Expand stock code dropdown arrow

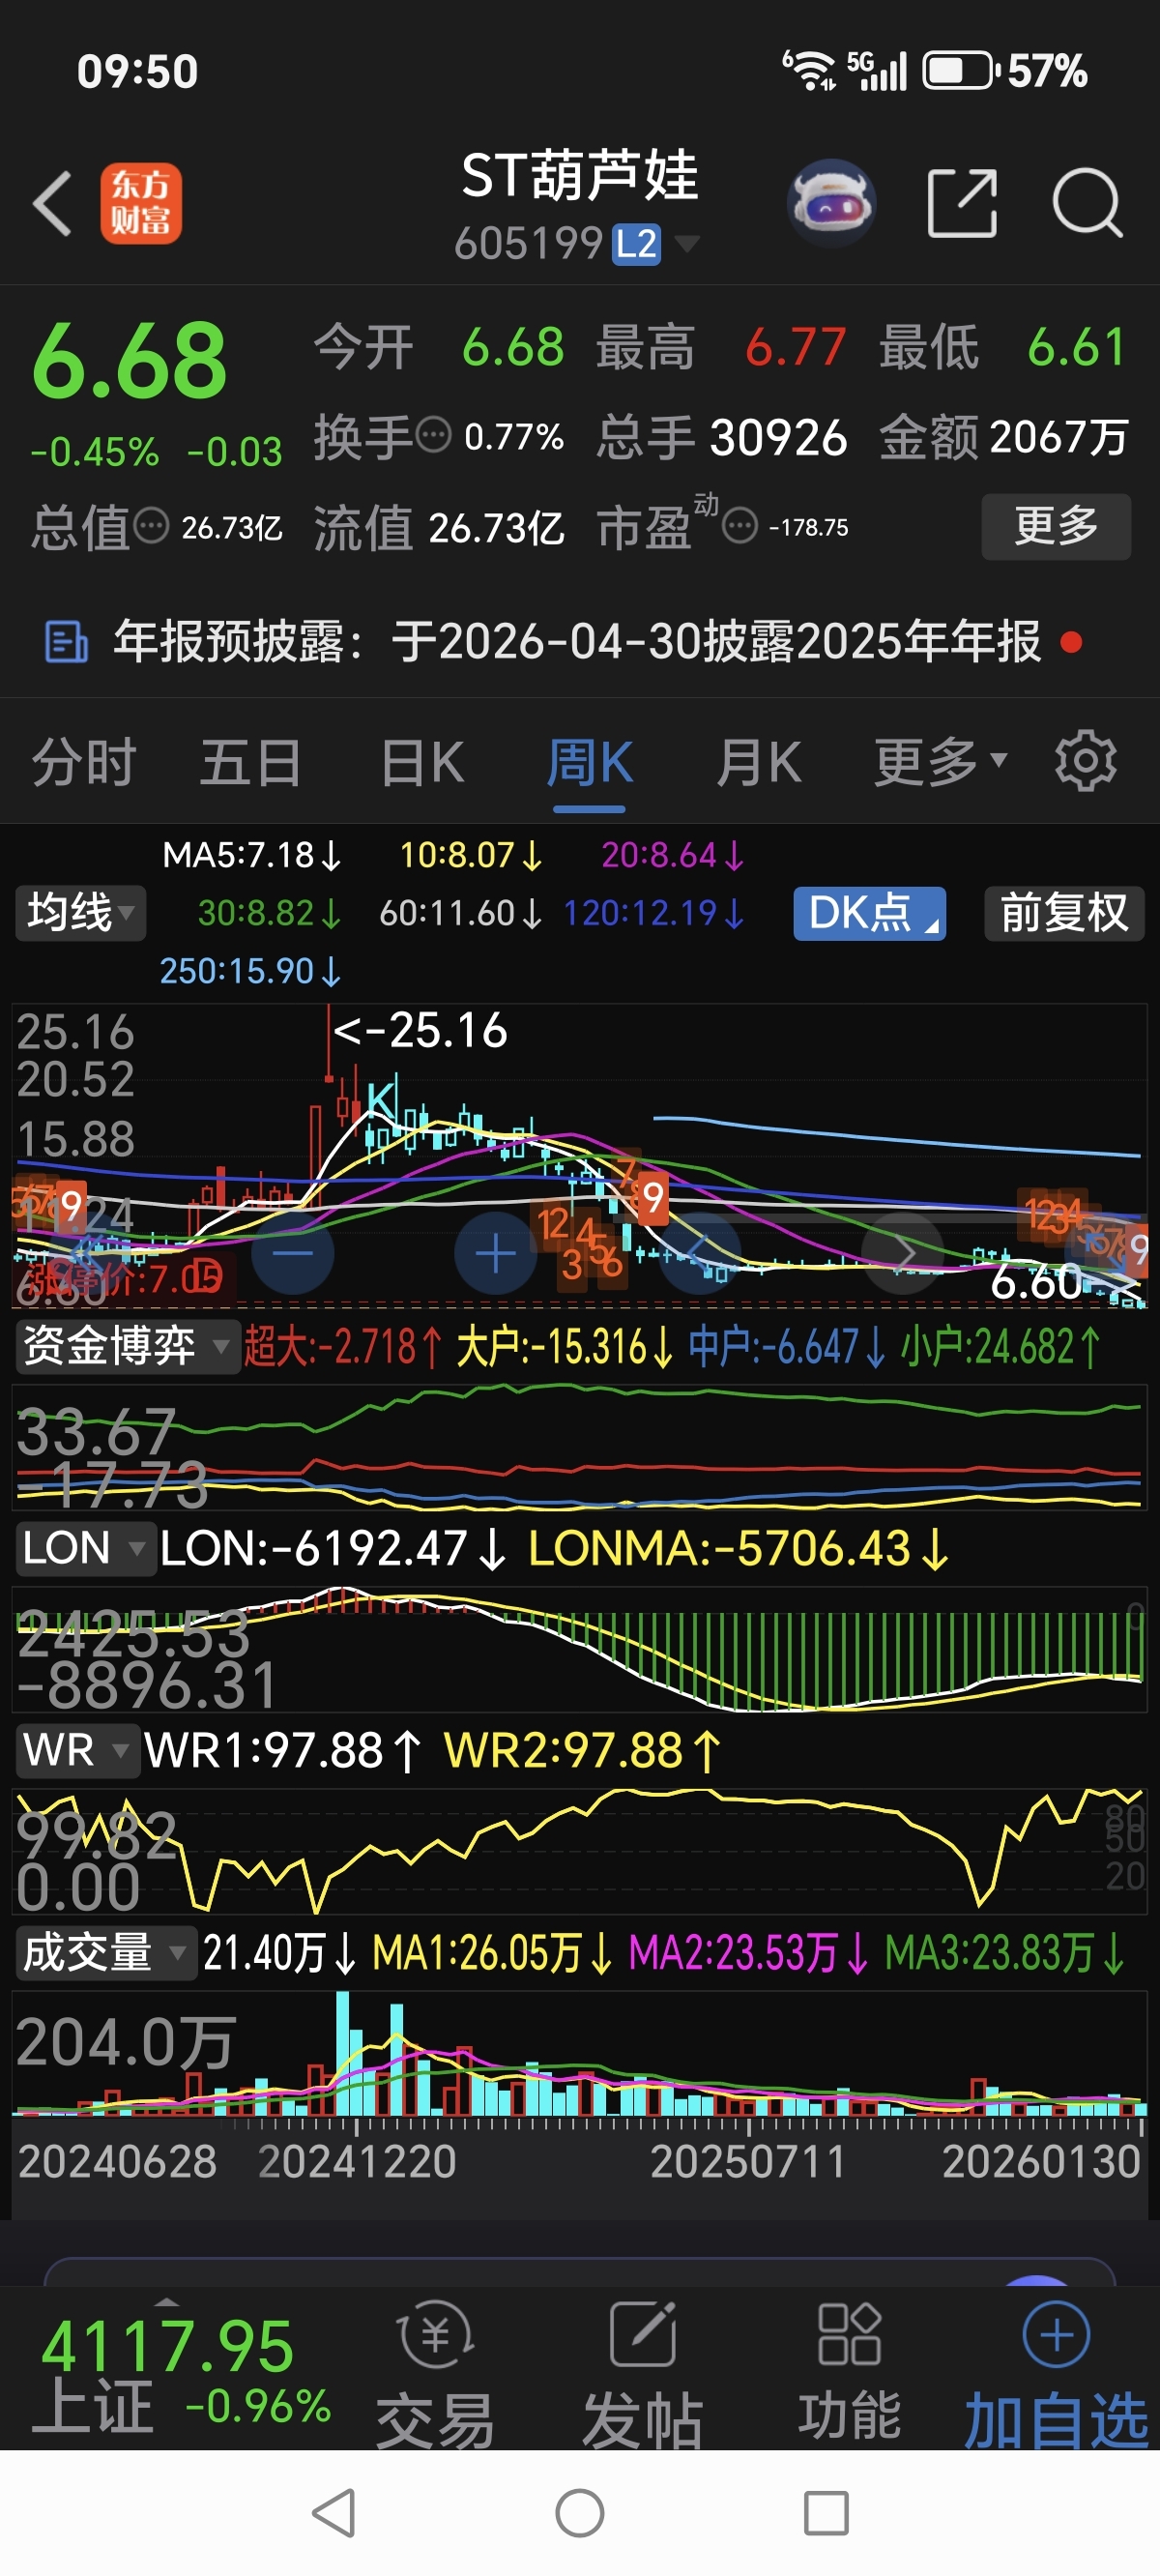[x=687, y=243]
